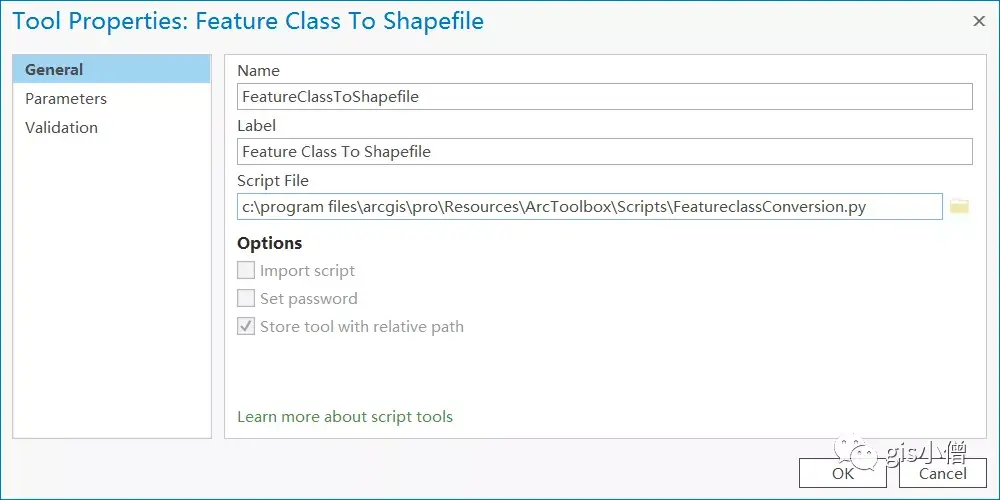
Task: Click the Options section heading
Action: point(270,243)
